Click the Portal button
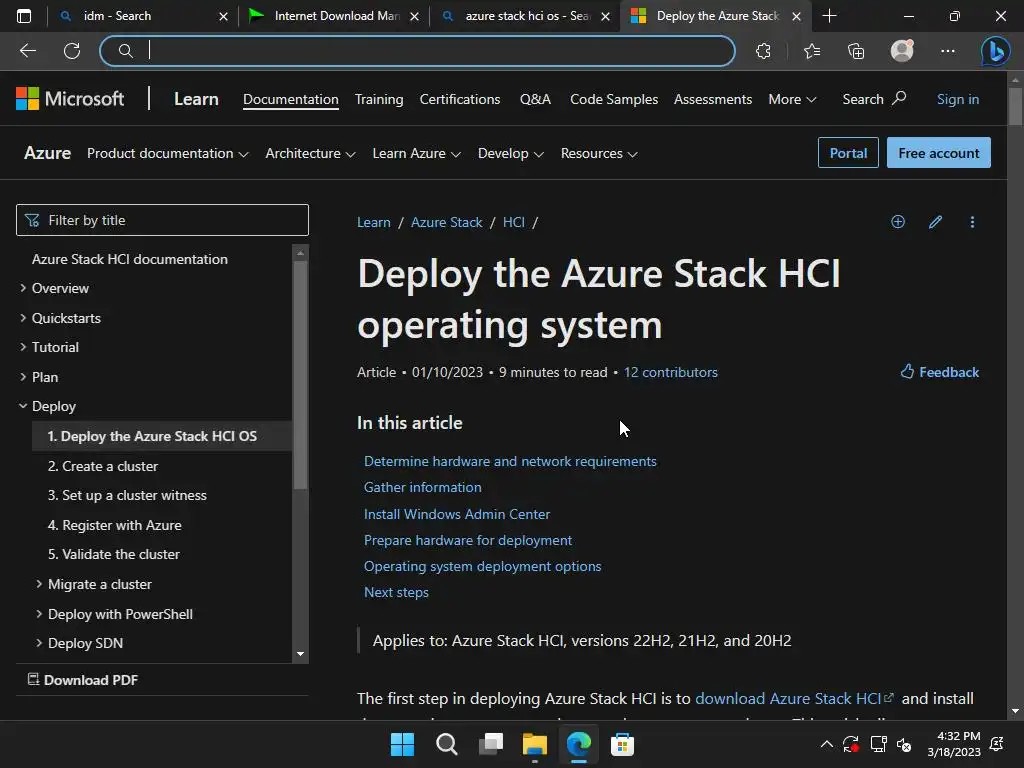The image size is (1024, 768). coord(848,153)
